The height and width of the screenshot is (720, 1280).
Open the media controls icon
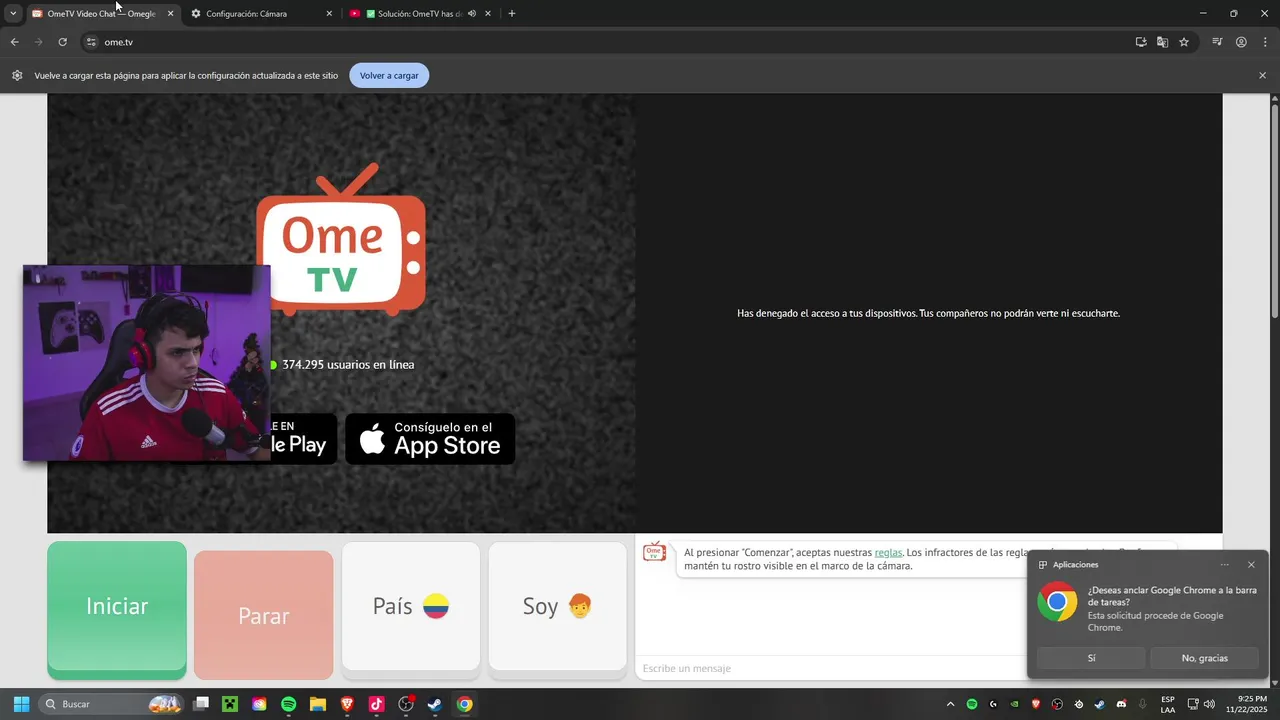1217,42
